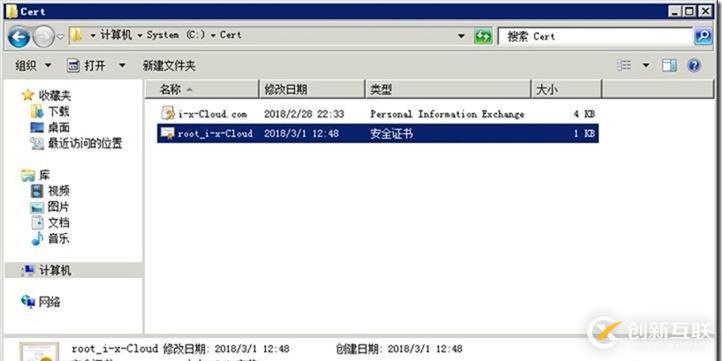Sort by the 名称 column header
The image size is (722, 361).
(202, 89)
